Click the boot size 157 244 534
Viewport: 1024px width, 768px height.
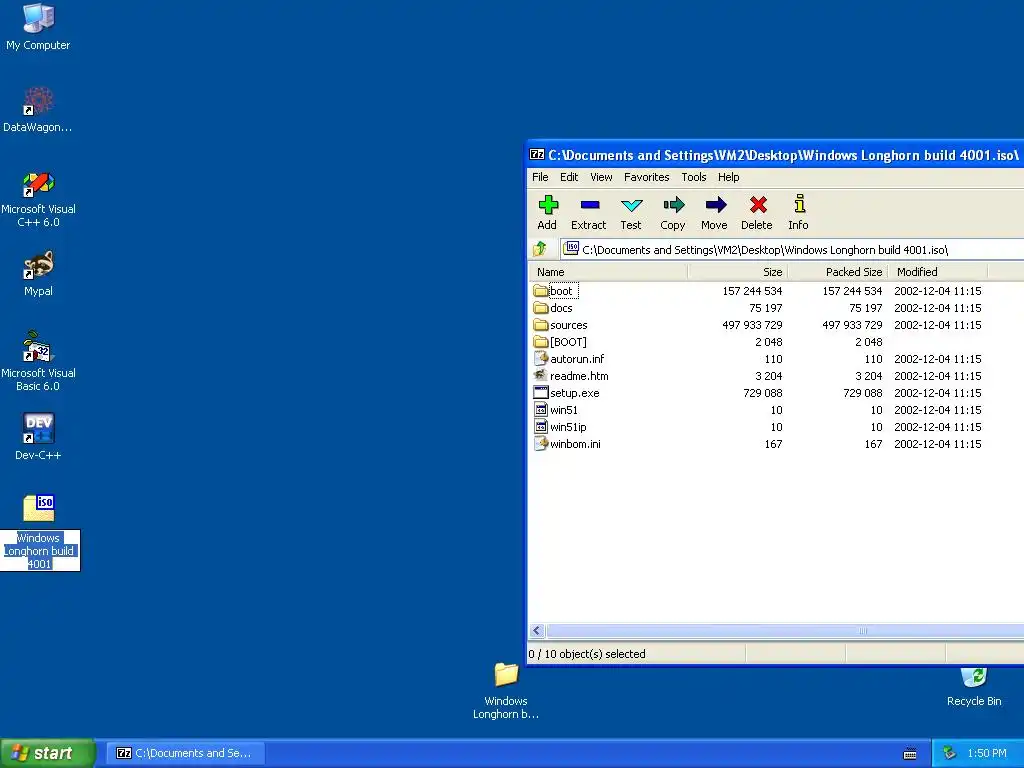point(752,291)
